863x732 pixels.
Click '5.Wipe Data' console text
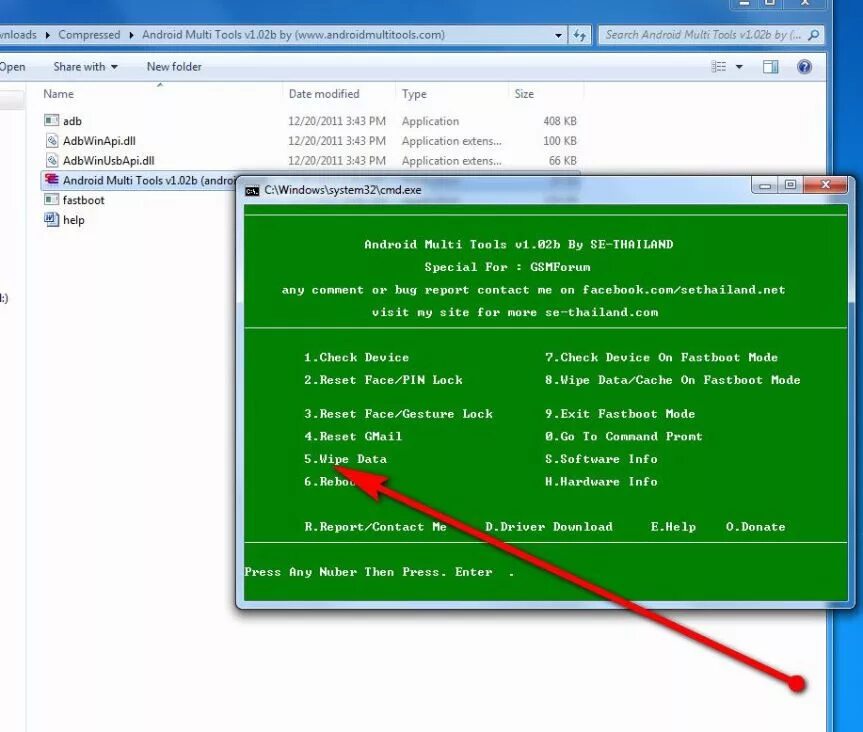point(345,459)
